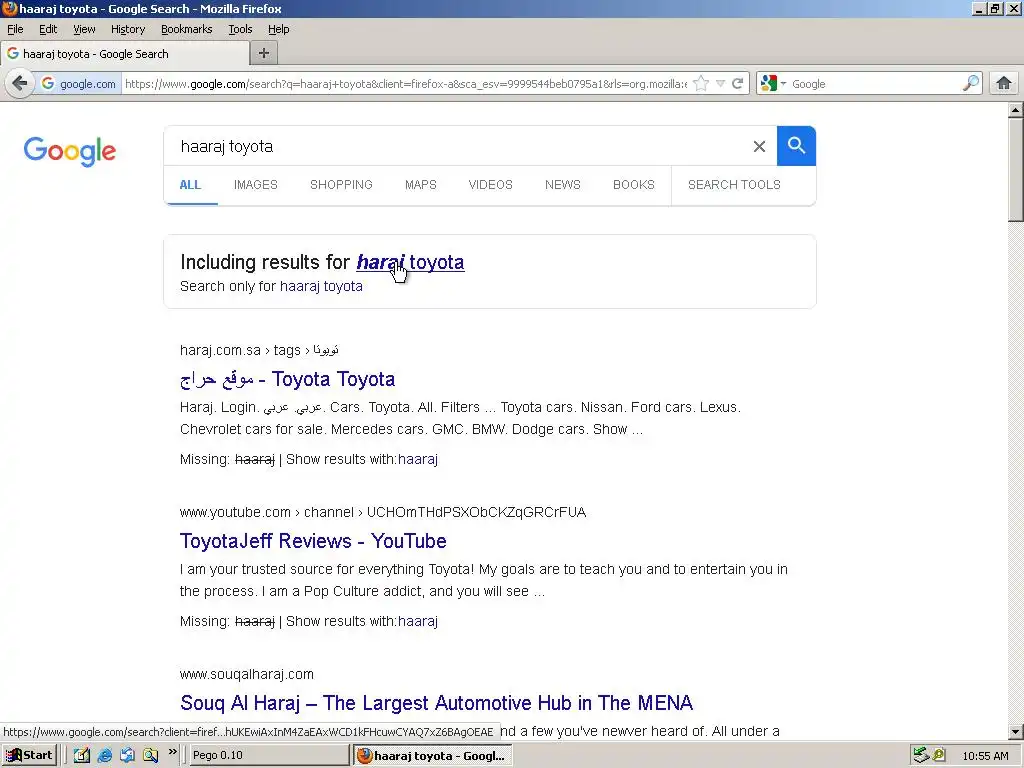Switch to the NEWS tab
The width and height of the screenshot is (1024, 768).
tap(563, 185)
